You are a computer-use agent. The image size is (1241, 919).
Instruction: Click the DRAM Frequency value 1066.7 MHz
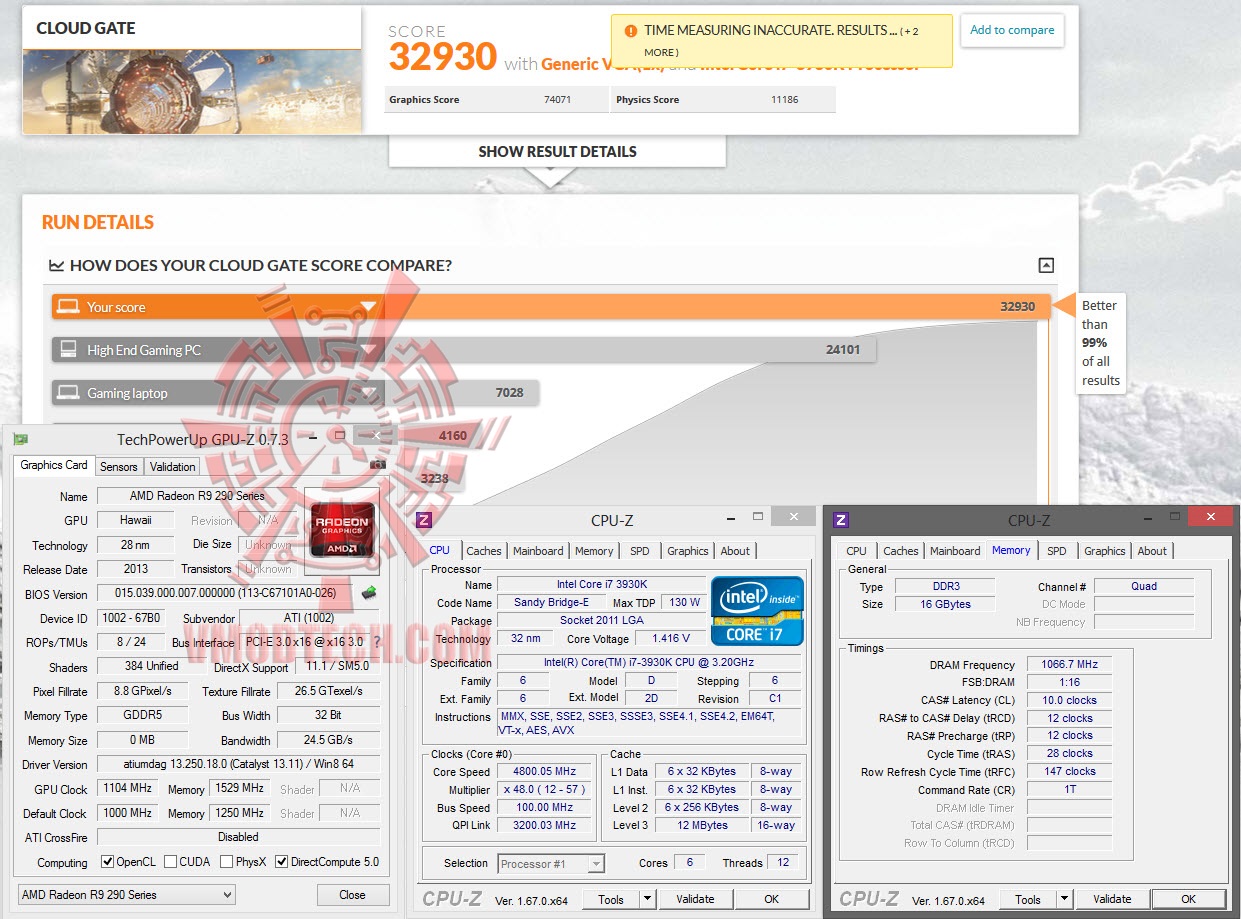[1069, 665]
